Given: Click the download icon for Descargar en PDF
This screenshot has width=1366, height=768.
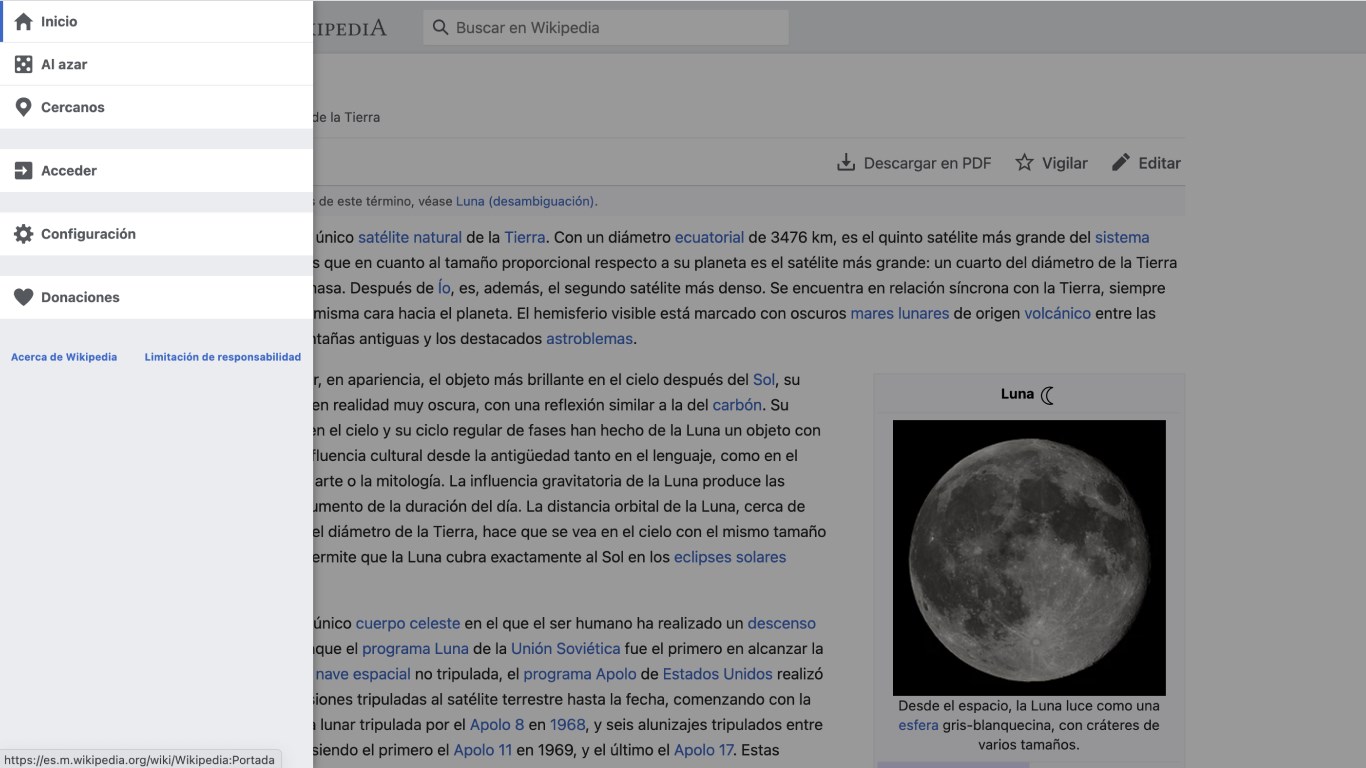Looking at the screenshot, I should pos(846,163).
